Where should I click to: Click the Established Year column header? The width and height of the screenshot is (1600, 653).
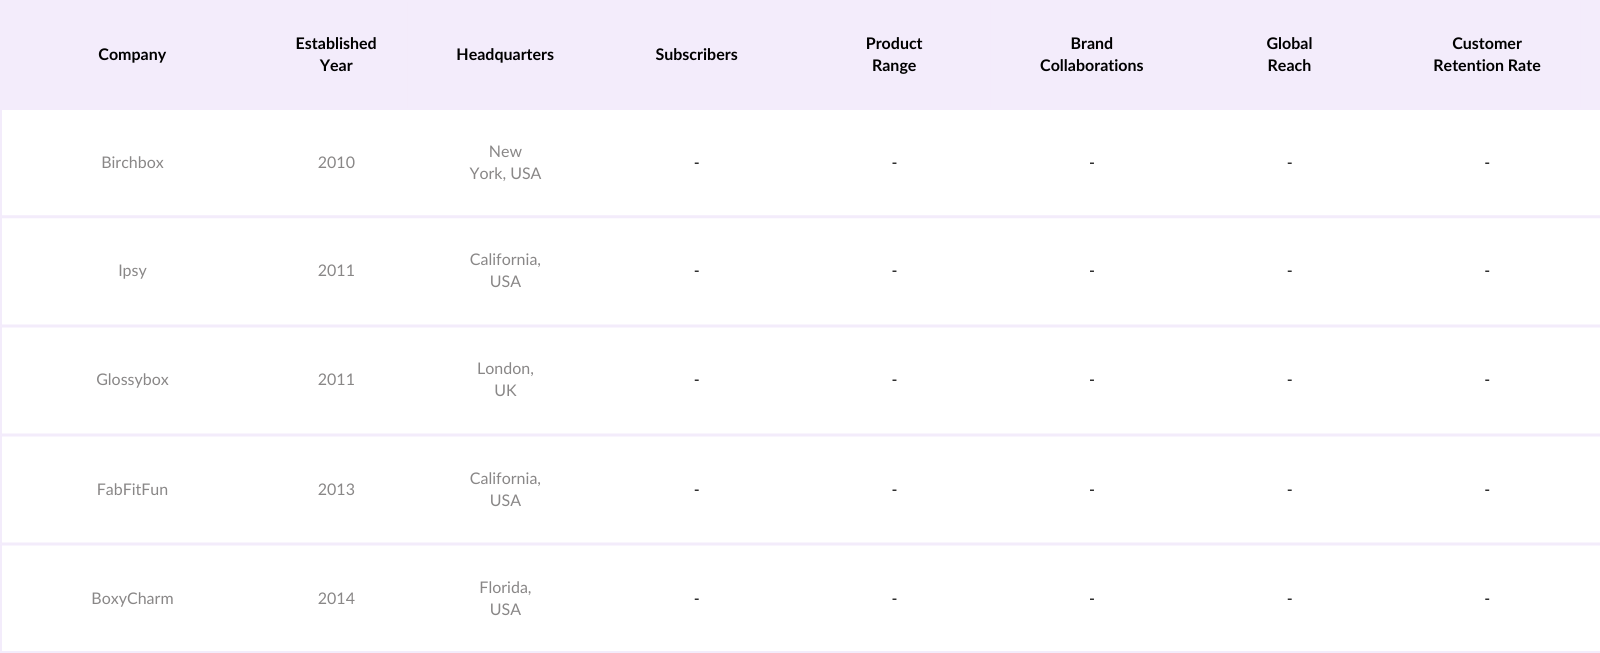point(336,55)
